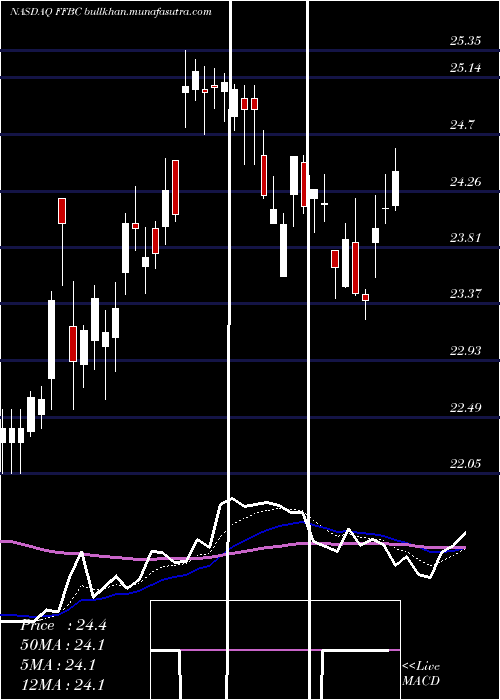The image size is (500, 700).
Task: Click the 24.7 price axis label
Action: click(462, 125)
